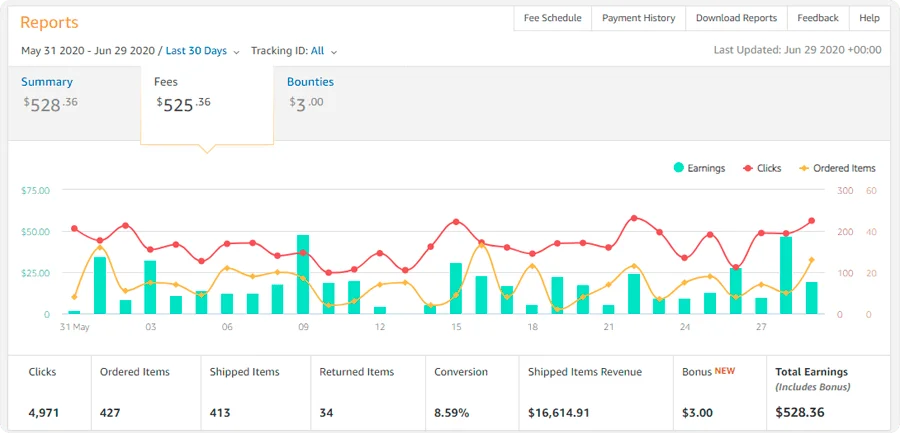Click the Help button

click(x=869, y=18)
